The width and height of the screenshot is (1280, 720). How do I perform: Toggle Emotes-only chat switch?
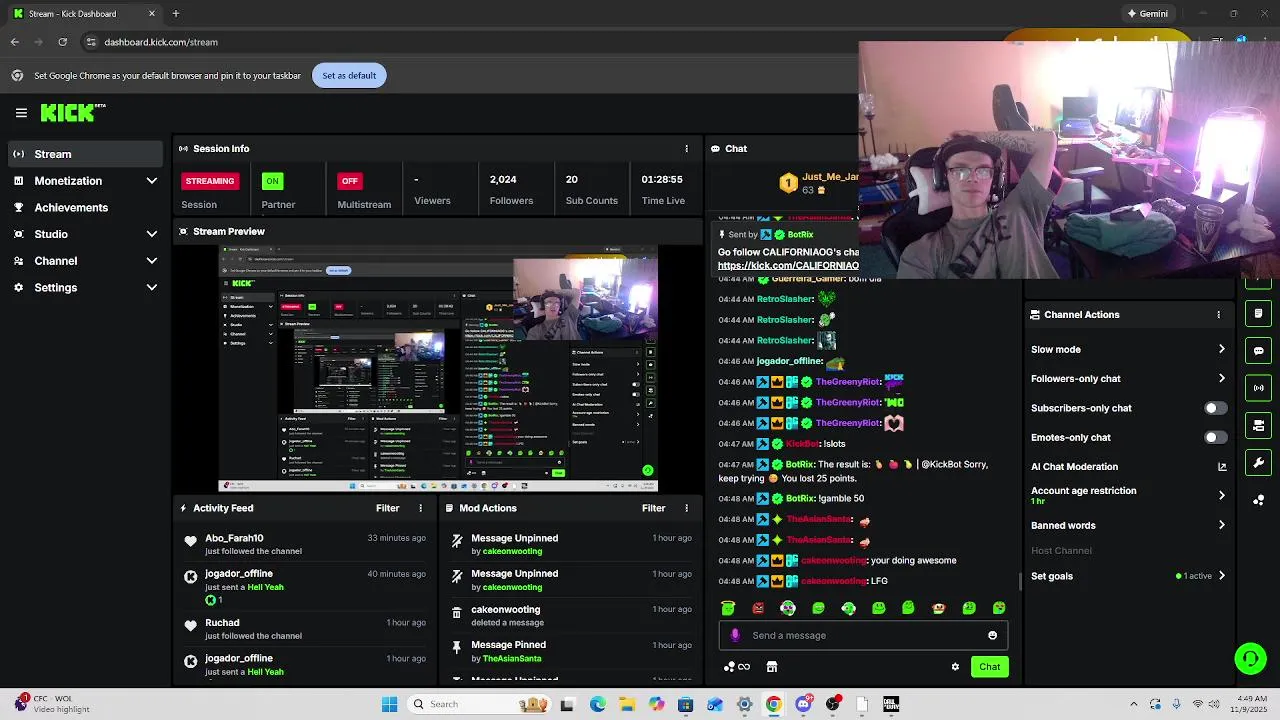(x=1215, y=437)
